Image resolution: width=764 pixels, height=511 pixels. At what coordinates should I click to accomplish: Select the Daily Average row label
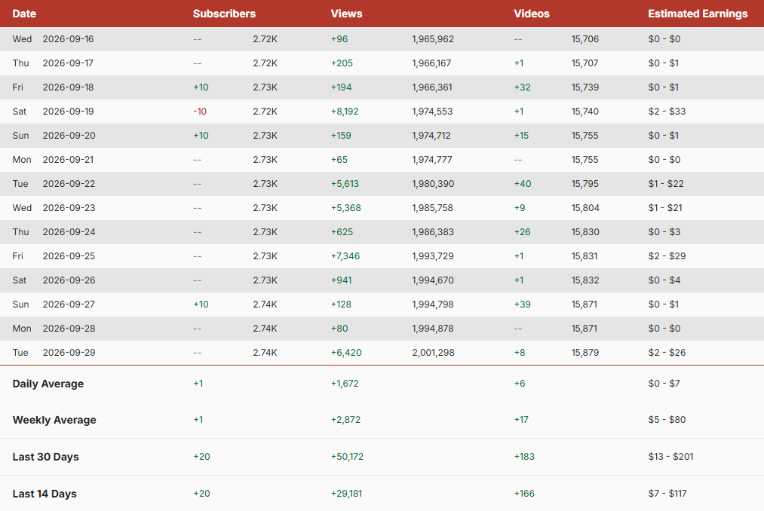point(48,384)
